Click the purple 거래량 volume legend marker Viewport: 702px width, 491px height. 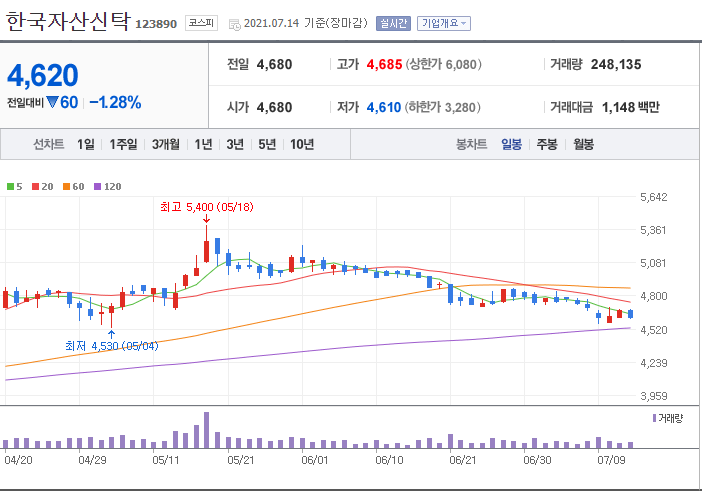point(655,418)
